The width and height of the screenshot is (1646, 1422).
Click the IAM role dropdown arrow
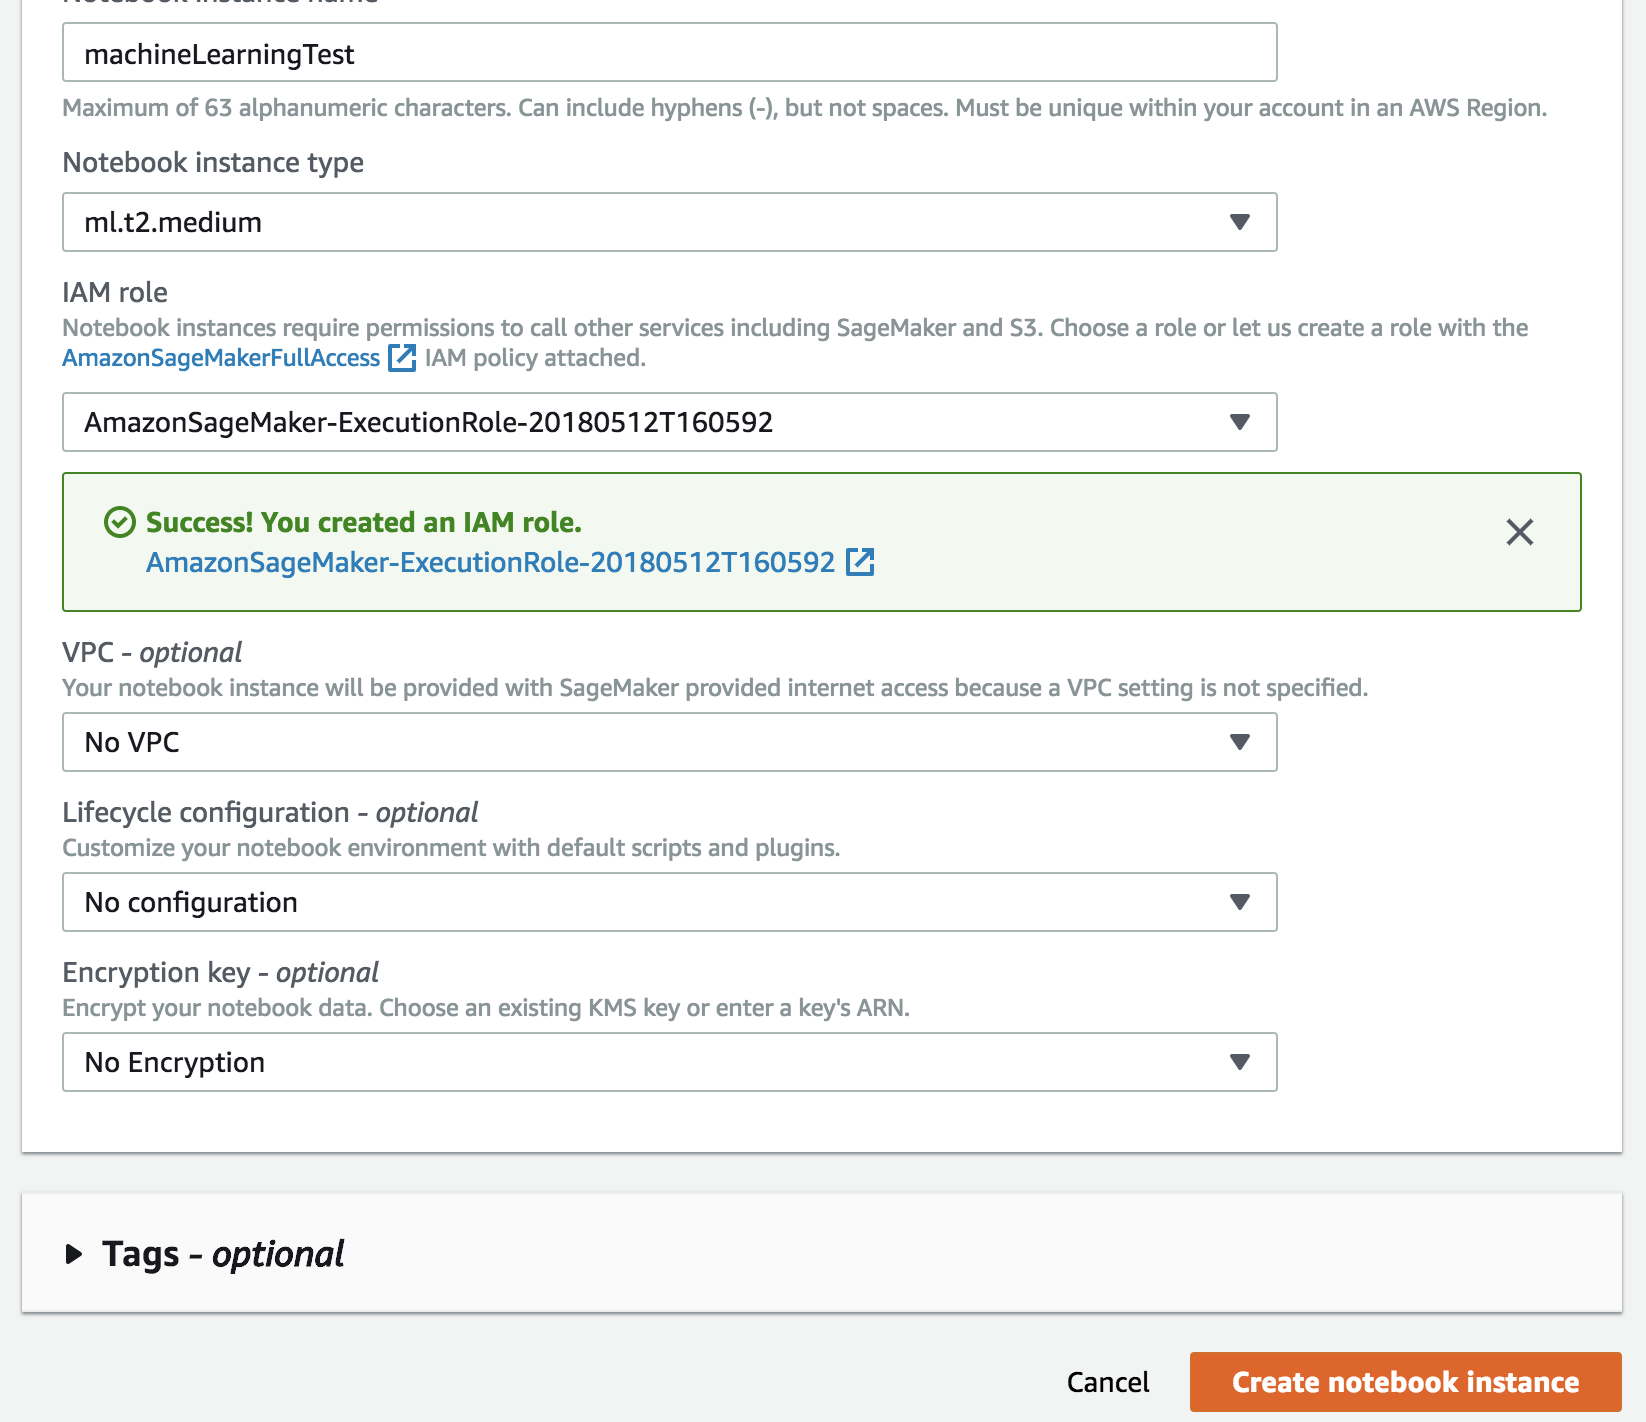(x=1239, y=422)
